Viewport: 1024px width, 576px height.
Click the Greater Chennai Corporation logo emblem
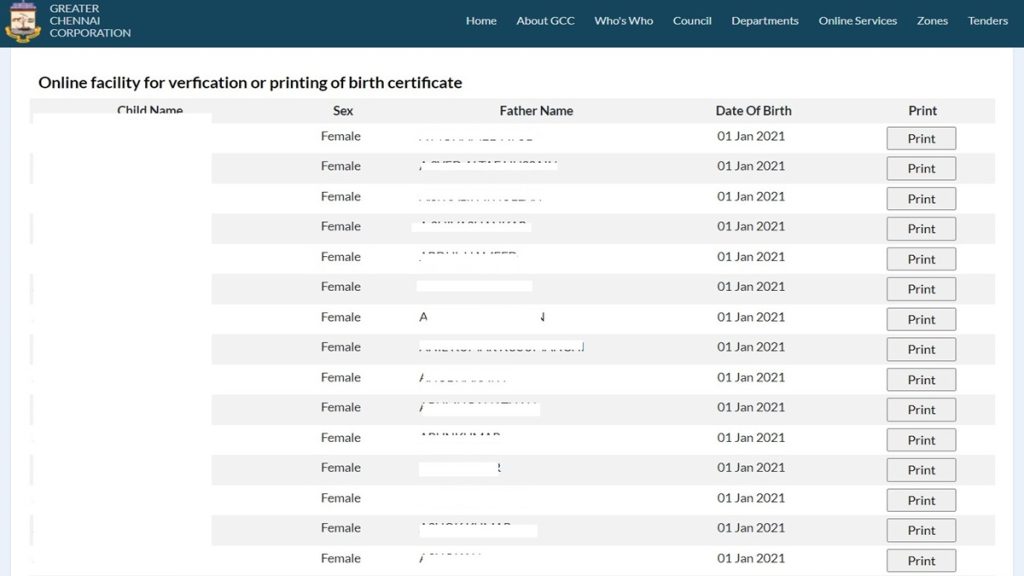pos(22,22)
